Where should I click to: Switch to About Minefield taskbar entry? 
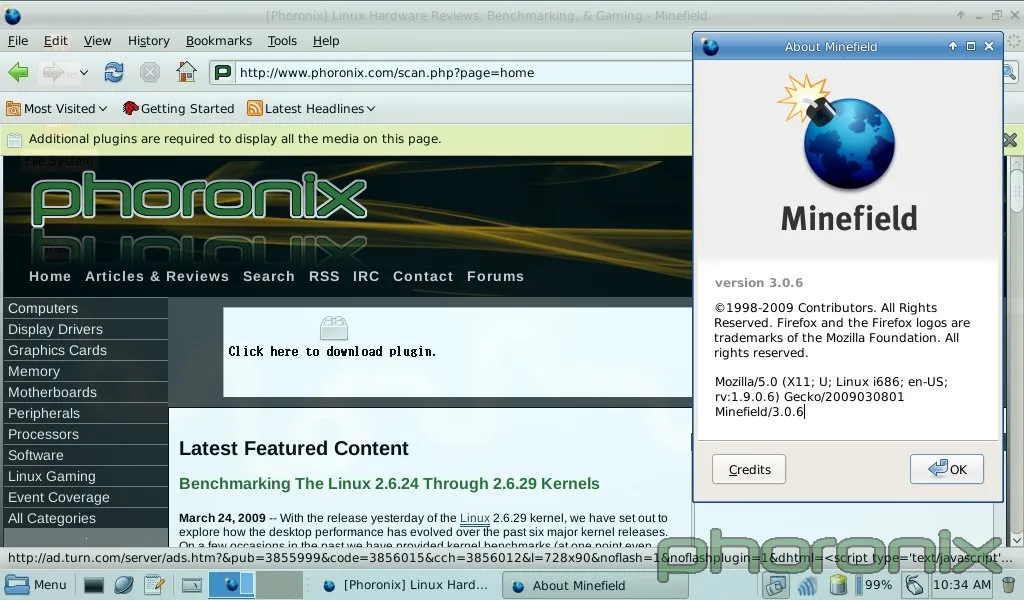pyautogui.click(x=594, y=585)
